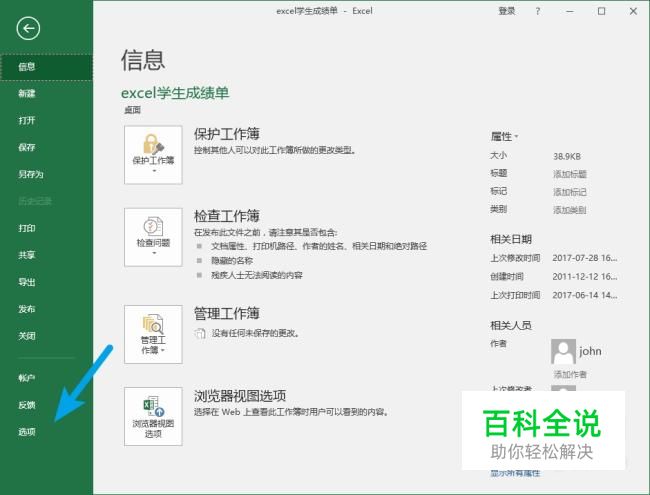Select 关闭 in the sidebar
The width and height of the screenshot is (650, 495).
pos(27,336)
